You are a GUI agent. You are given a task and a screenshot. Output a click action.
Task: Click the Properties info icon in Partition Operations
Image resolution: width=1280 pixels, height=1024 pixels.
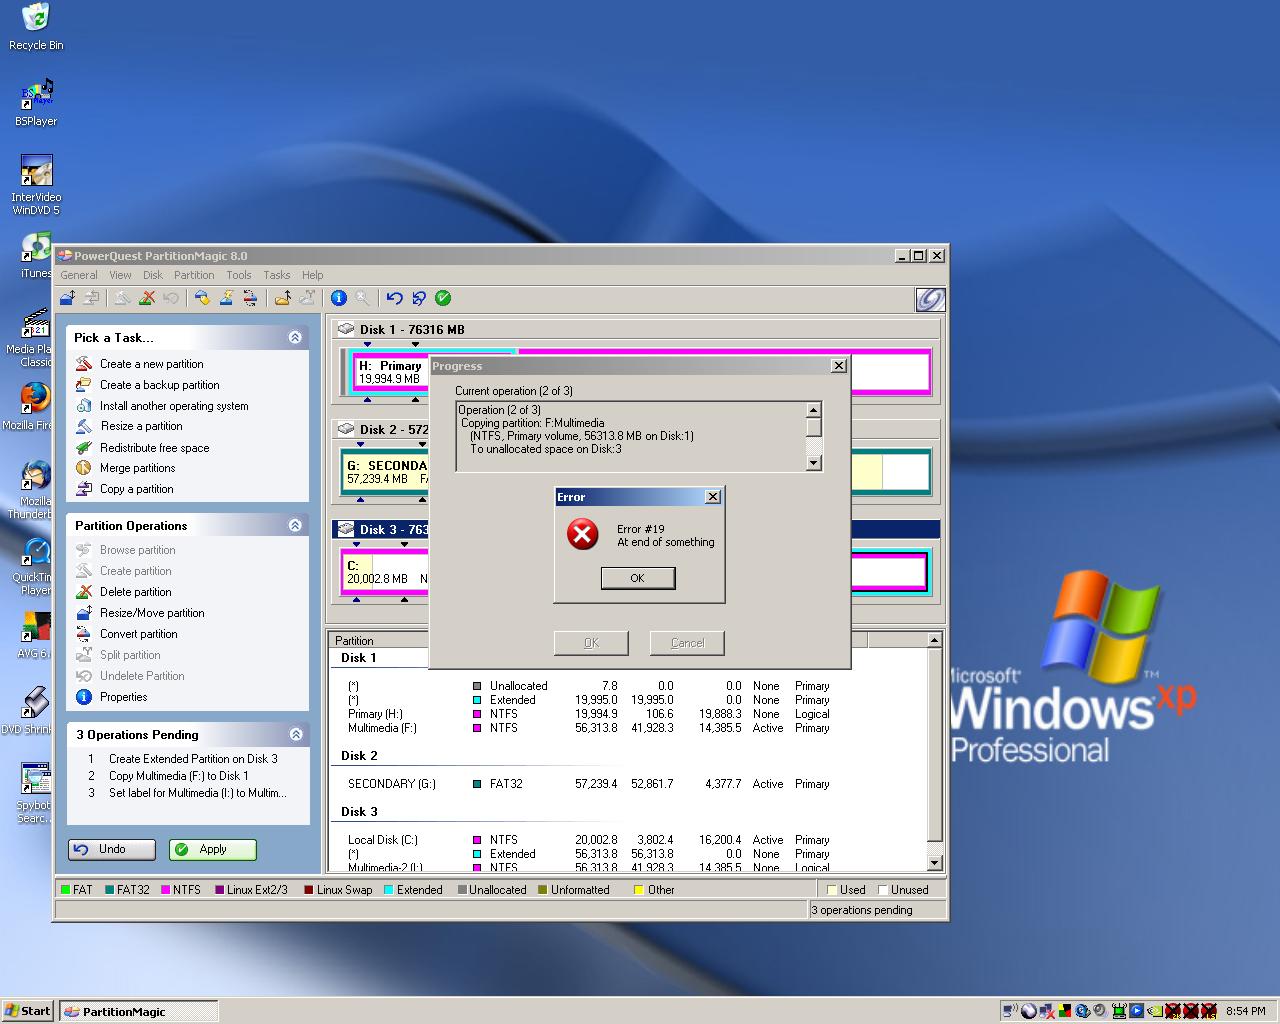[84, 697]
